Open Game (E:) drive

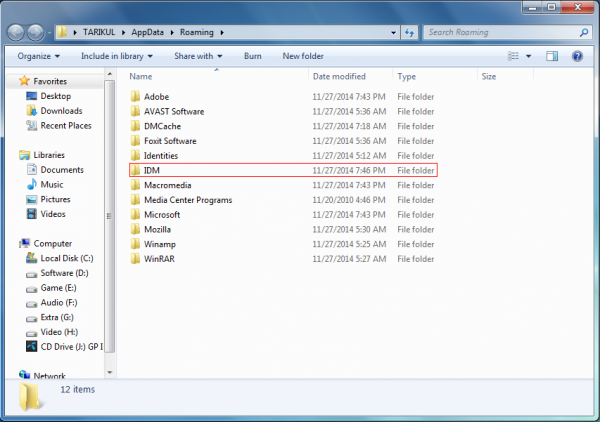(58, 288)
